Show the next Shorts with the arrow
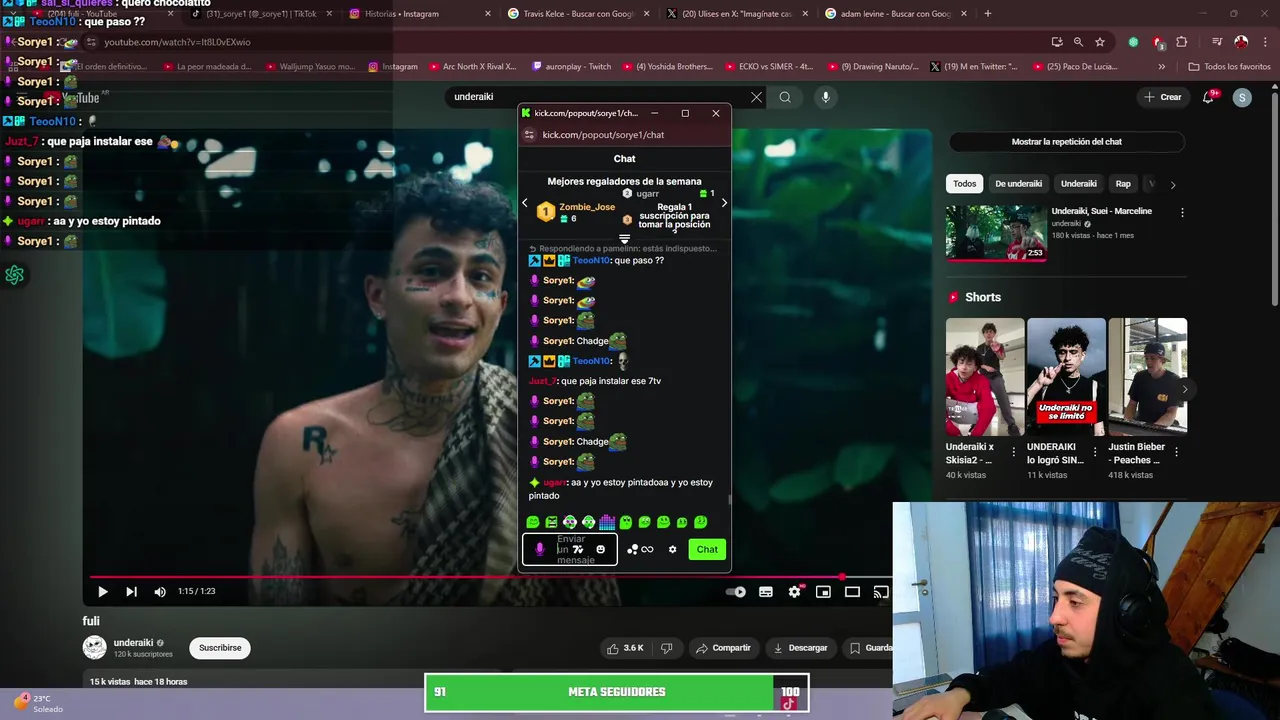 pyautogui.click(x=1185, y=389)
